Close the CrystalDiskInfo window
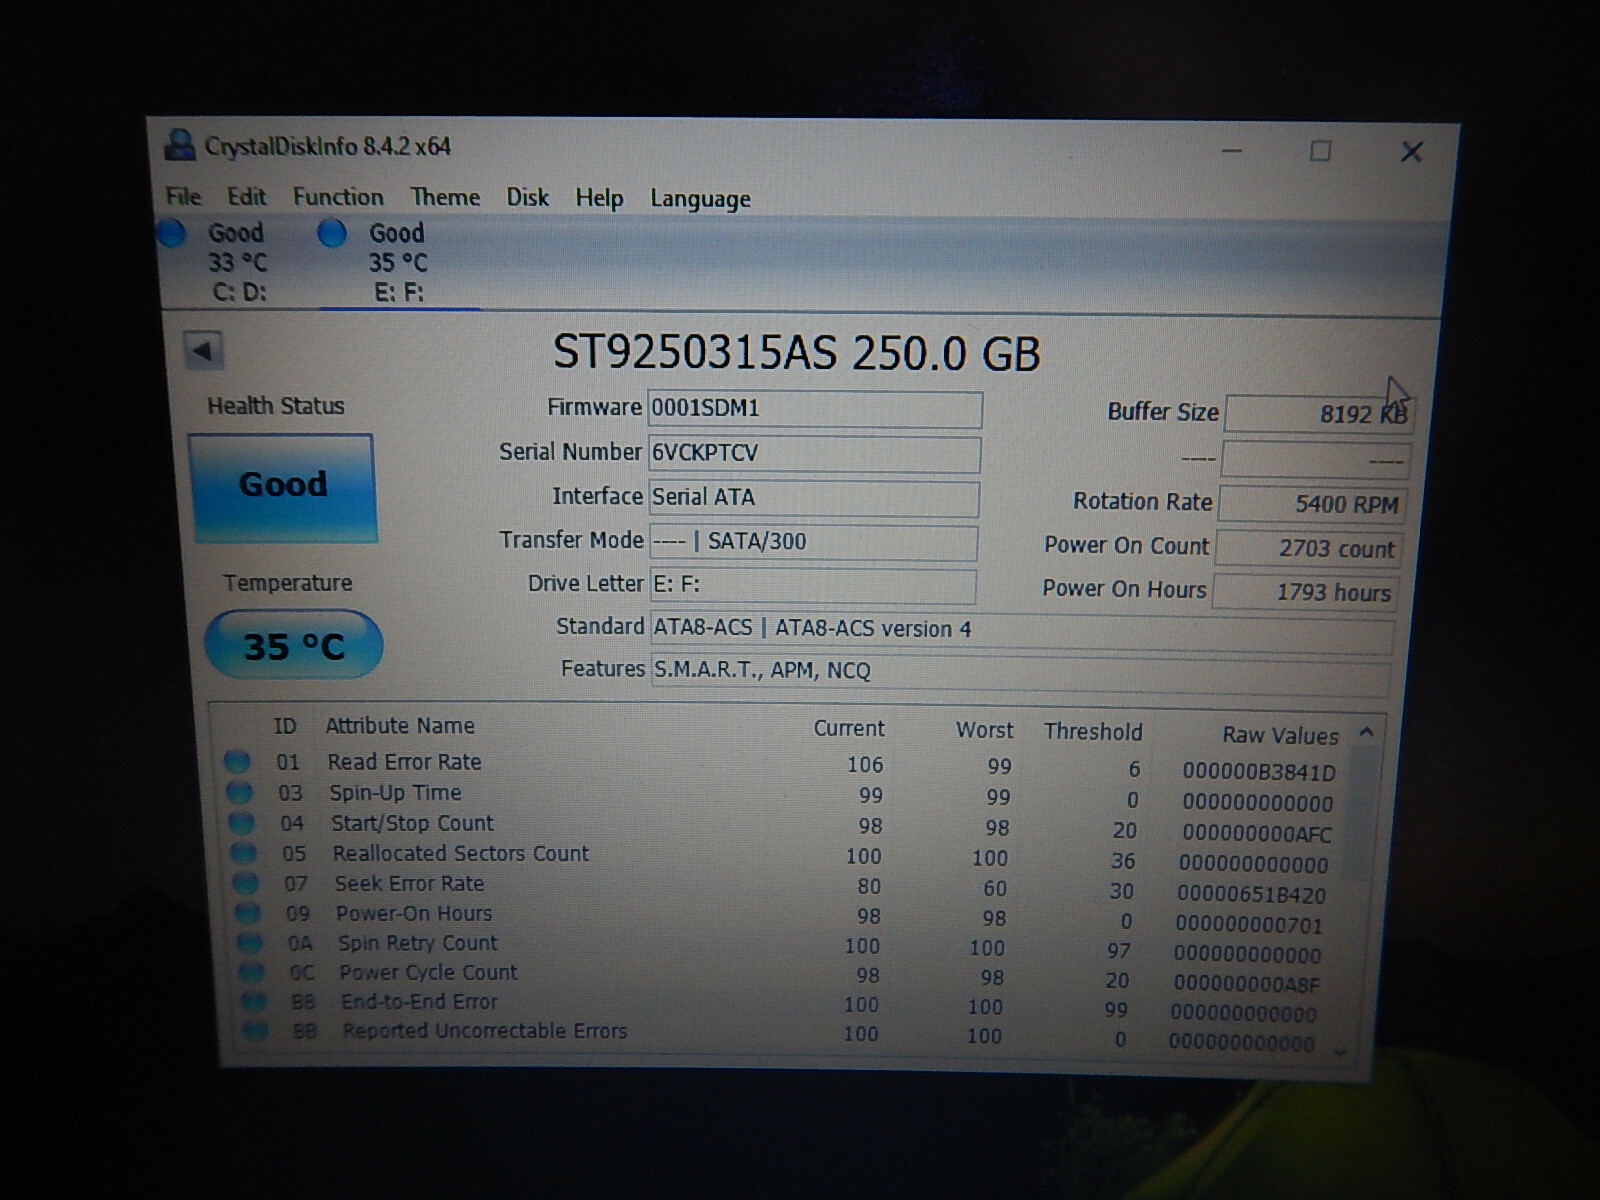 (x=1411, y=152)
